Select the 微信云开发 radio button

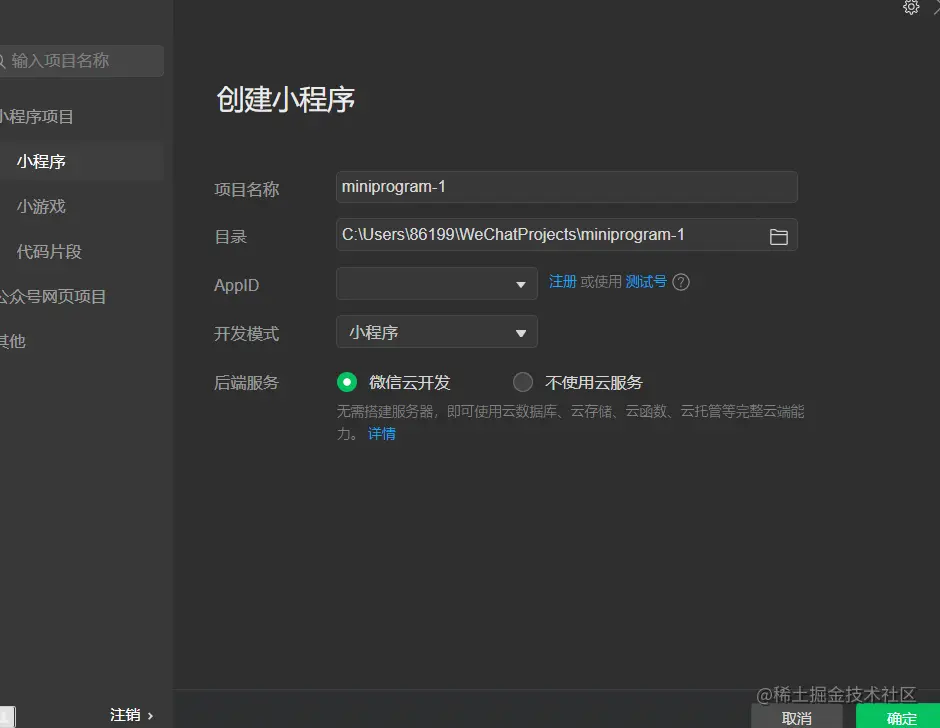(x=347, y=382)
